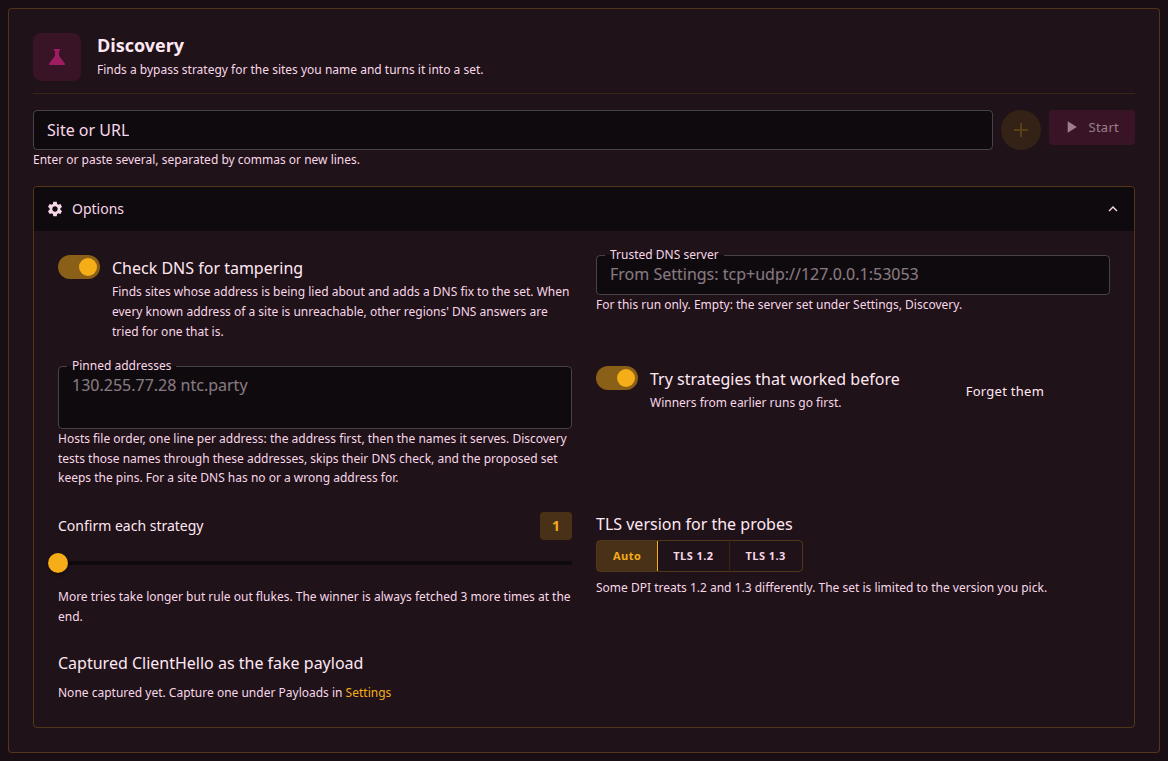Click the Discovery heading text

pos(141,45)
